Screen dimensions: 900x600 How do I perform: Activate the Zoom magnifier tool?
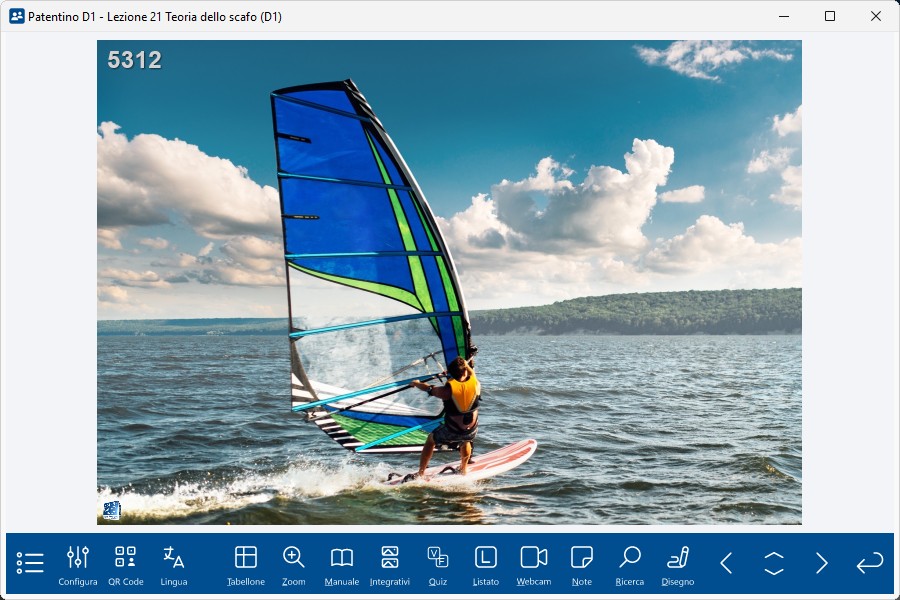click(x=294, y=564)
